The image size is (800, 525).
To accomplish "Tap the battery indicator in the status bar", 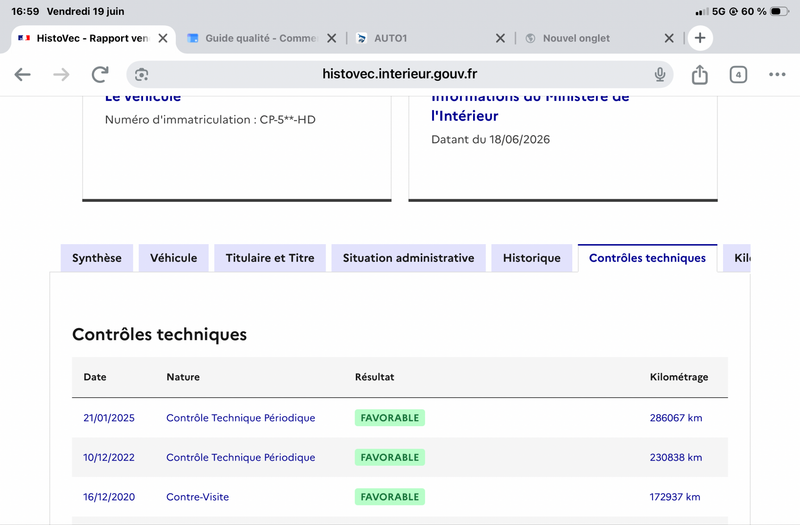I will point(780,11).
